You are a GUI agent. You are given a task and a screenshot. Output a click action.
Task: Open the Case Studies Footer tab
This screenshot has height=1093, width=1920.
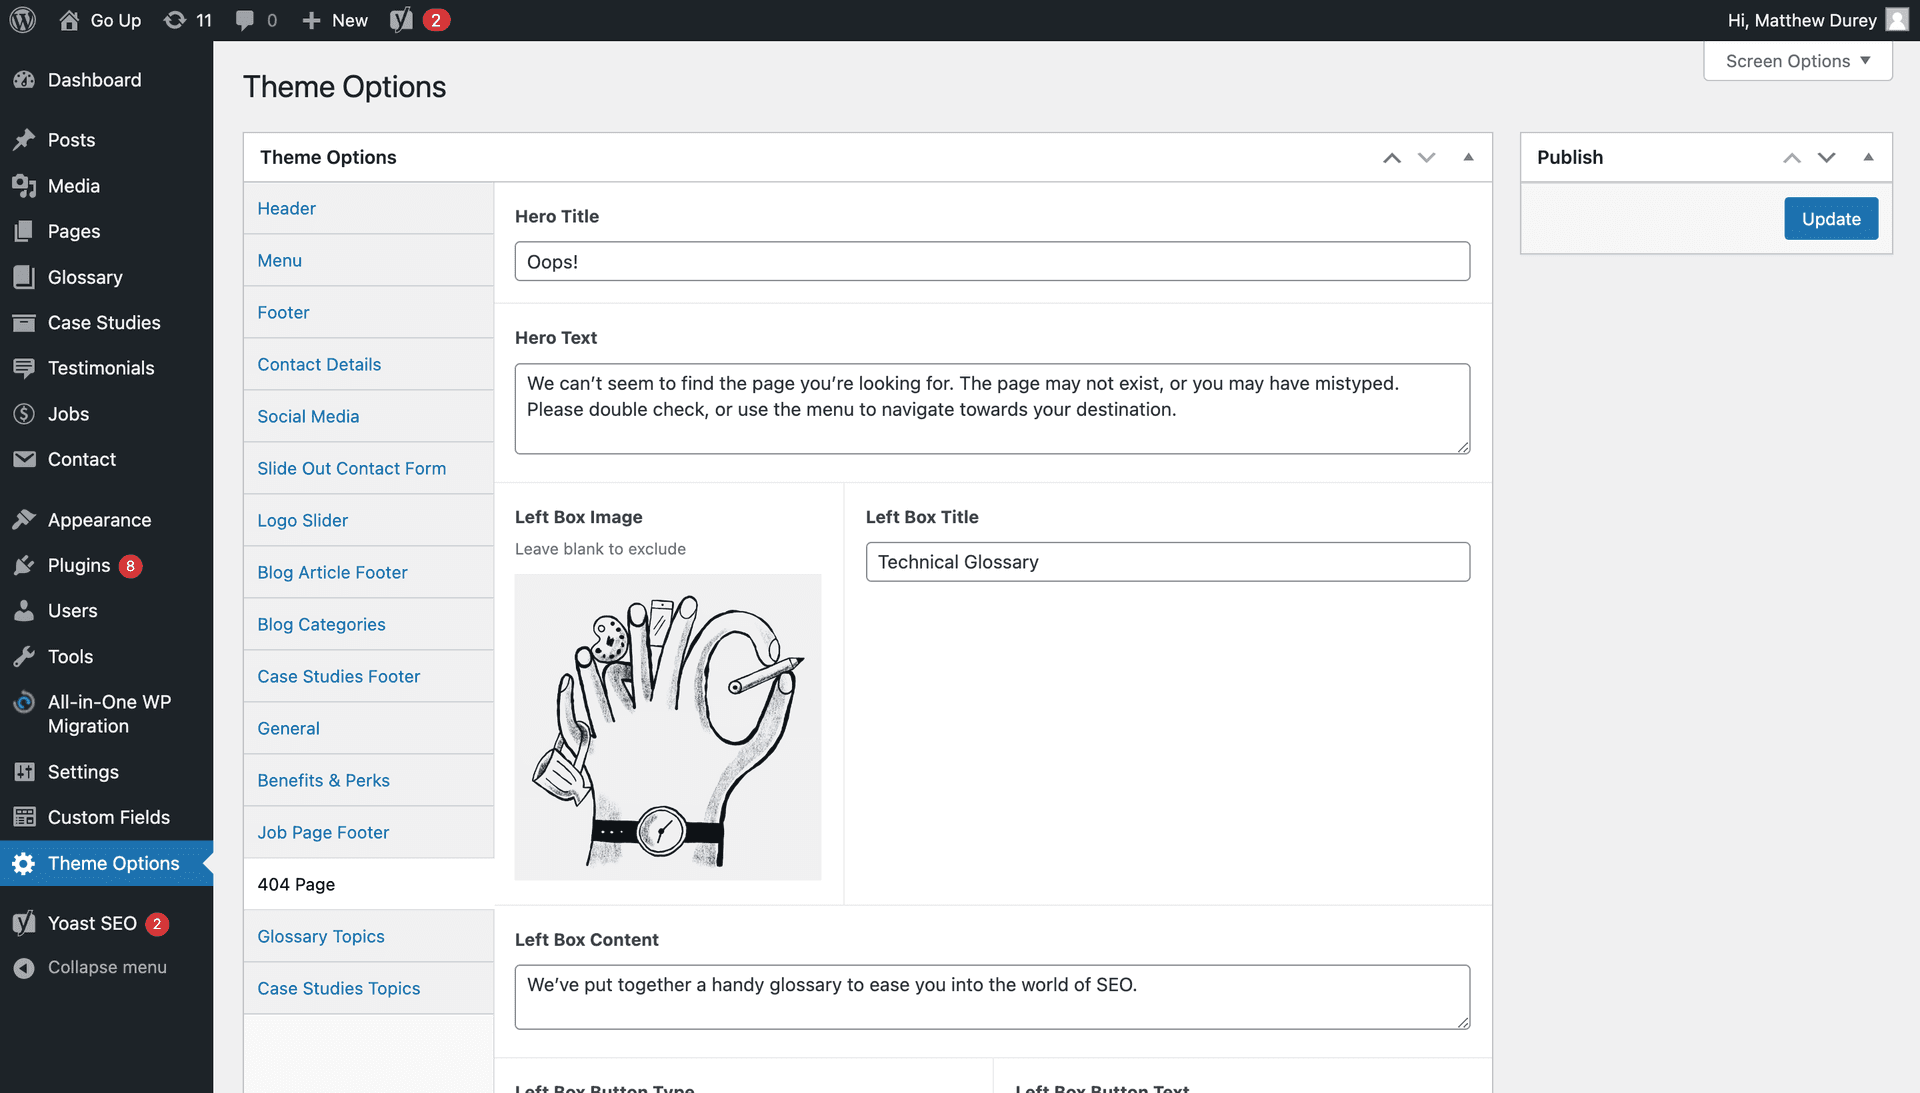[x=369, y=676]
